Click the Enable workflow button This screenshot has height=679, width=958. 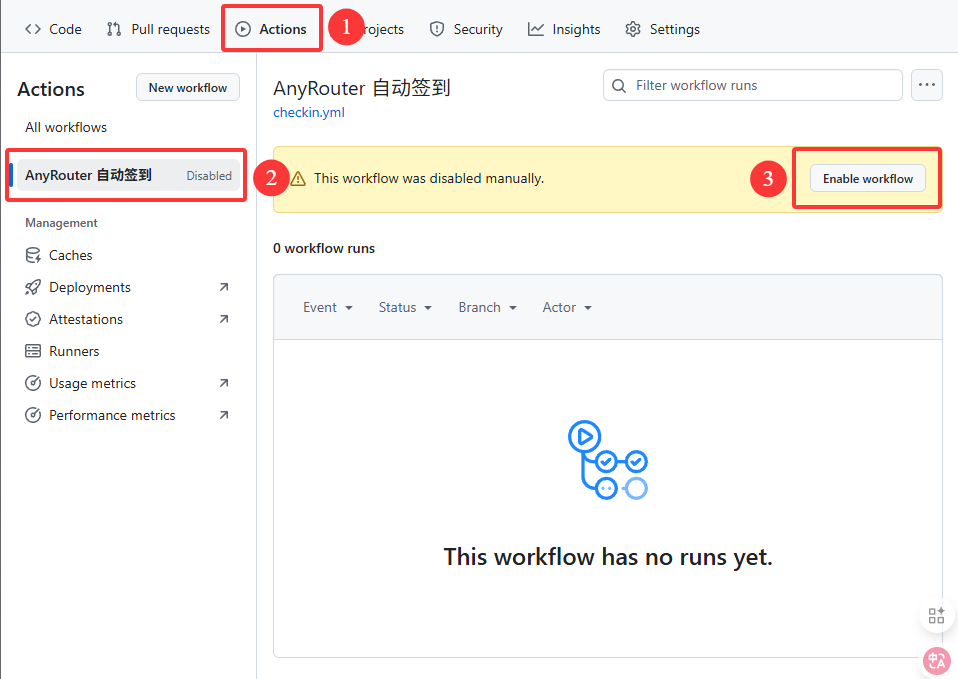pyautogui.click(x=868, y=178)
